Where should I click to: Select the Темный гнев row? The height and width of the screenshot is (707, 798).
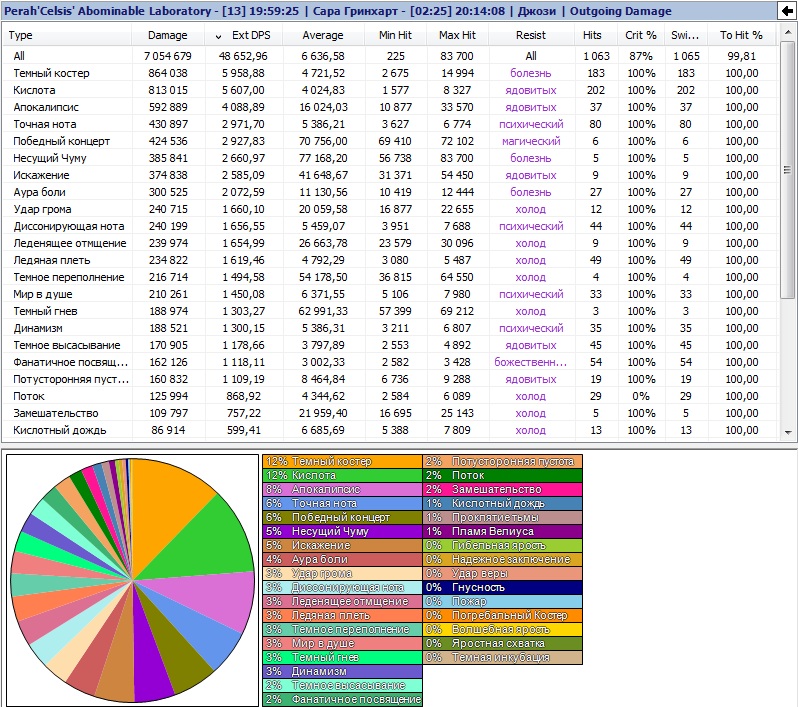(x=390, y=311)
